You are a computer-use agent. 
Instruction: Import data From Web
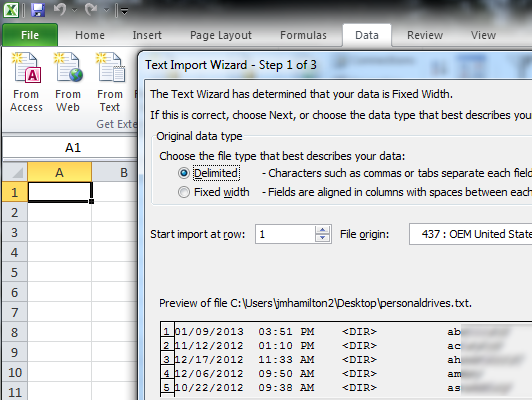click(68, 82)
